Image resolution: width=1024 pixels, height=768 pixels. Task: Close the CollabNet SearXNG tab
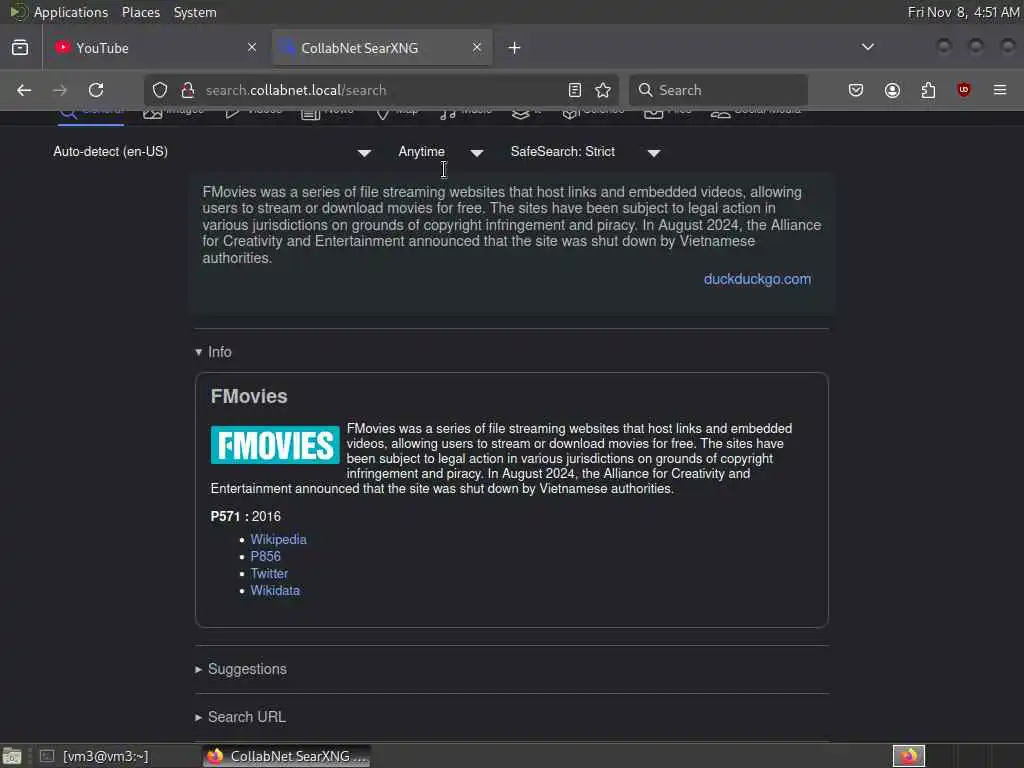click(x=477, y=47)
